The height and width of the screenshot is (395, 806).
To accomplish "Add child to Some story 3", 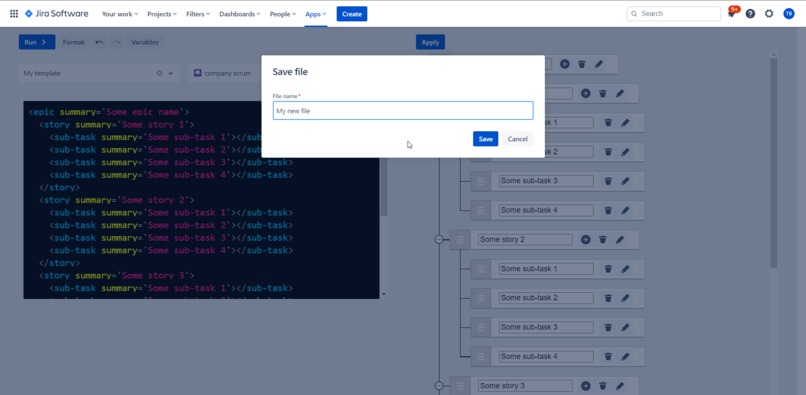I will click(585, 386).
